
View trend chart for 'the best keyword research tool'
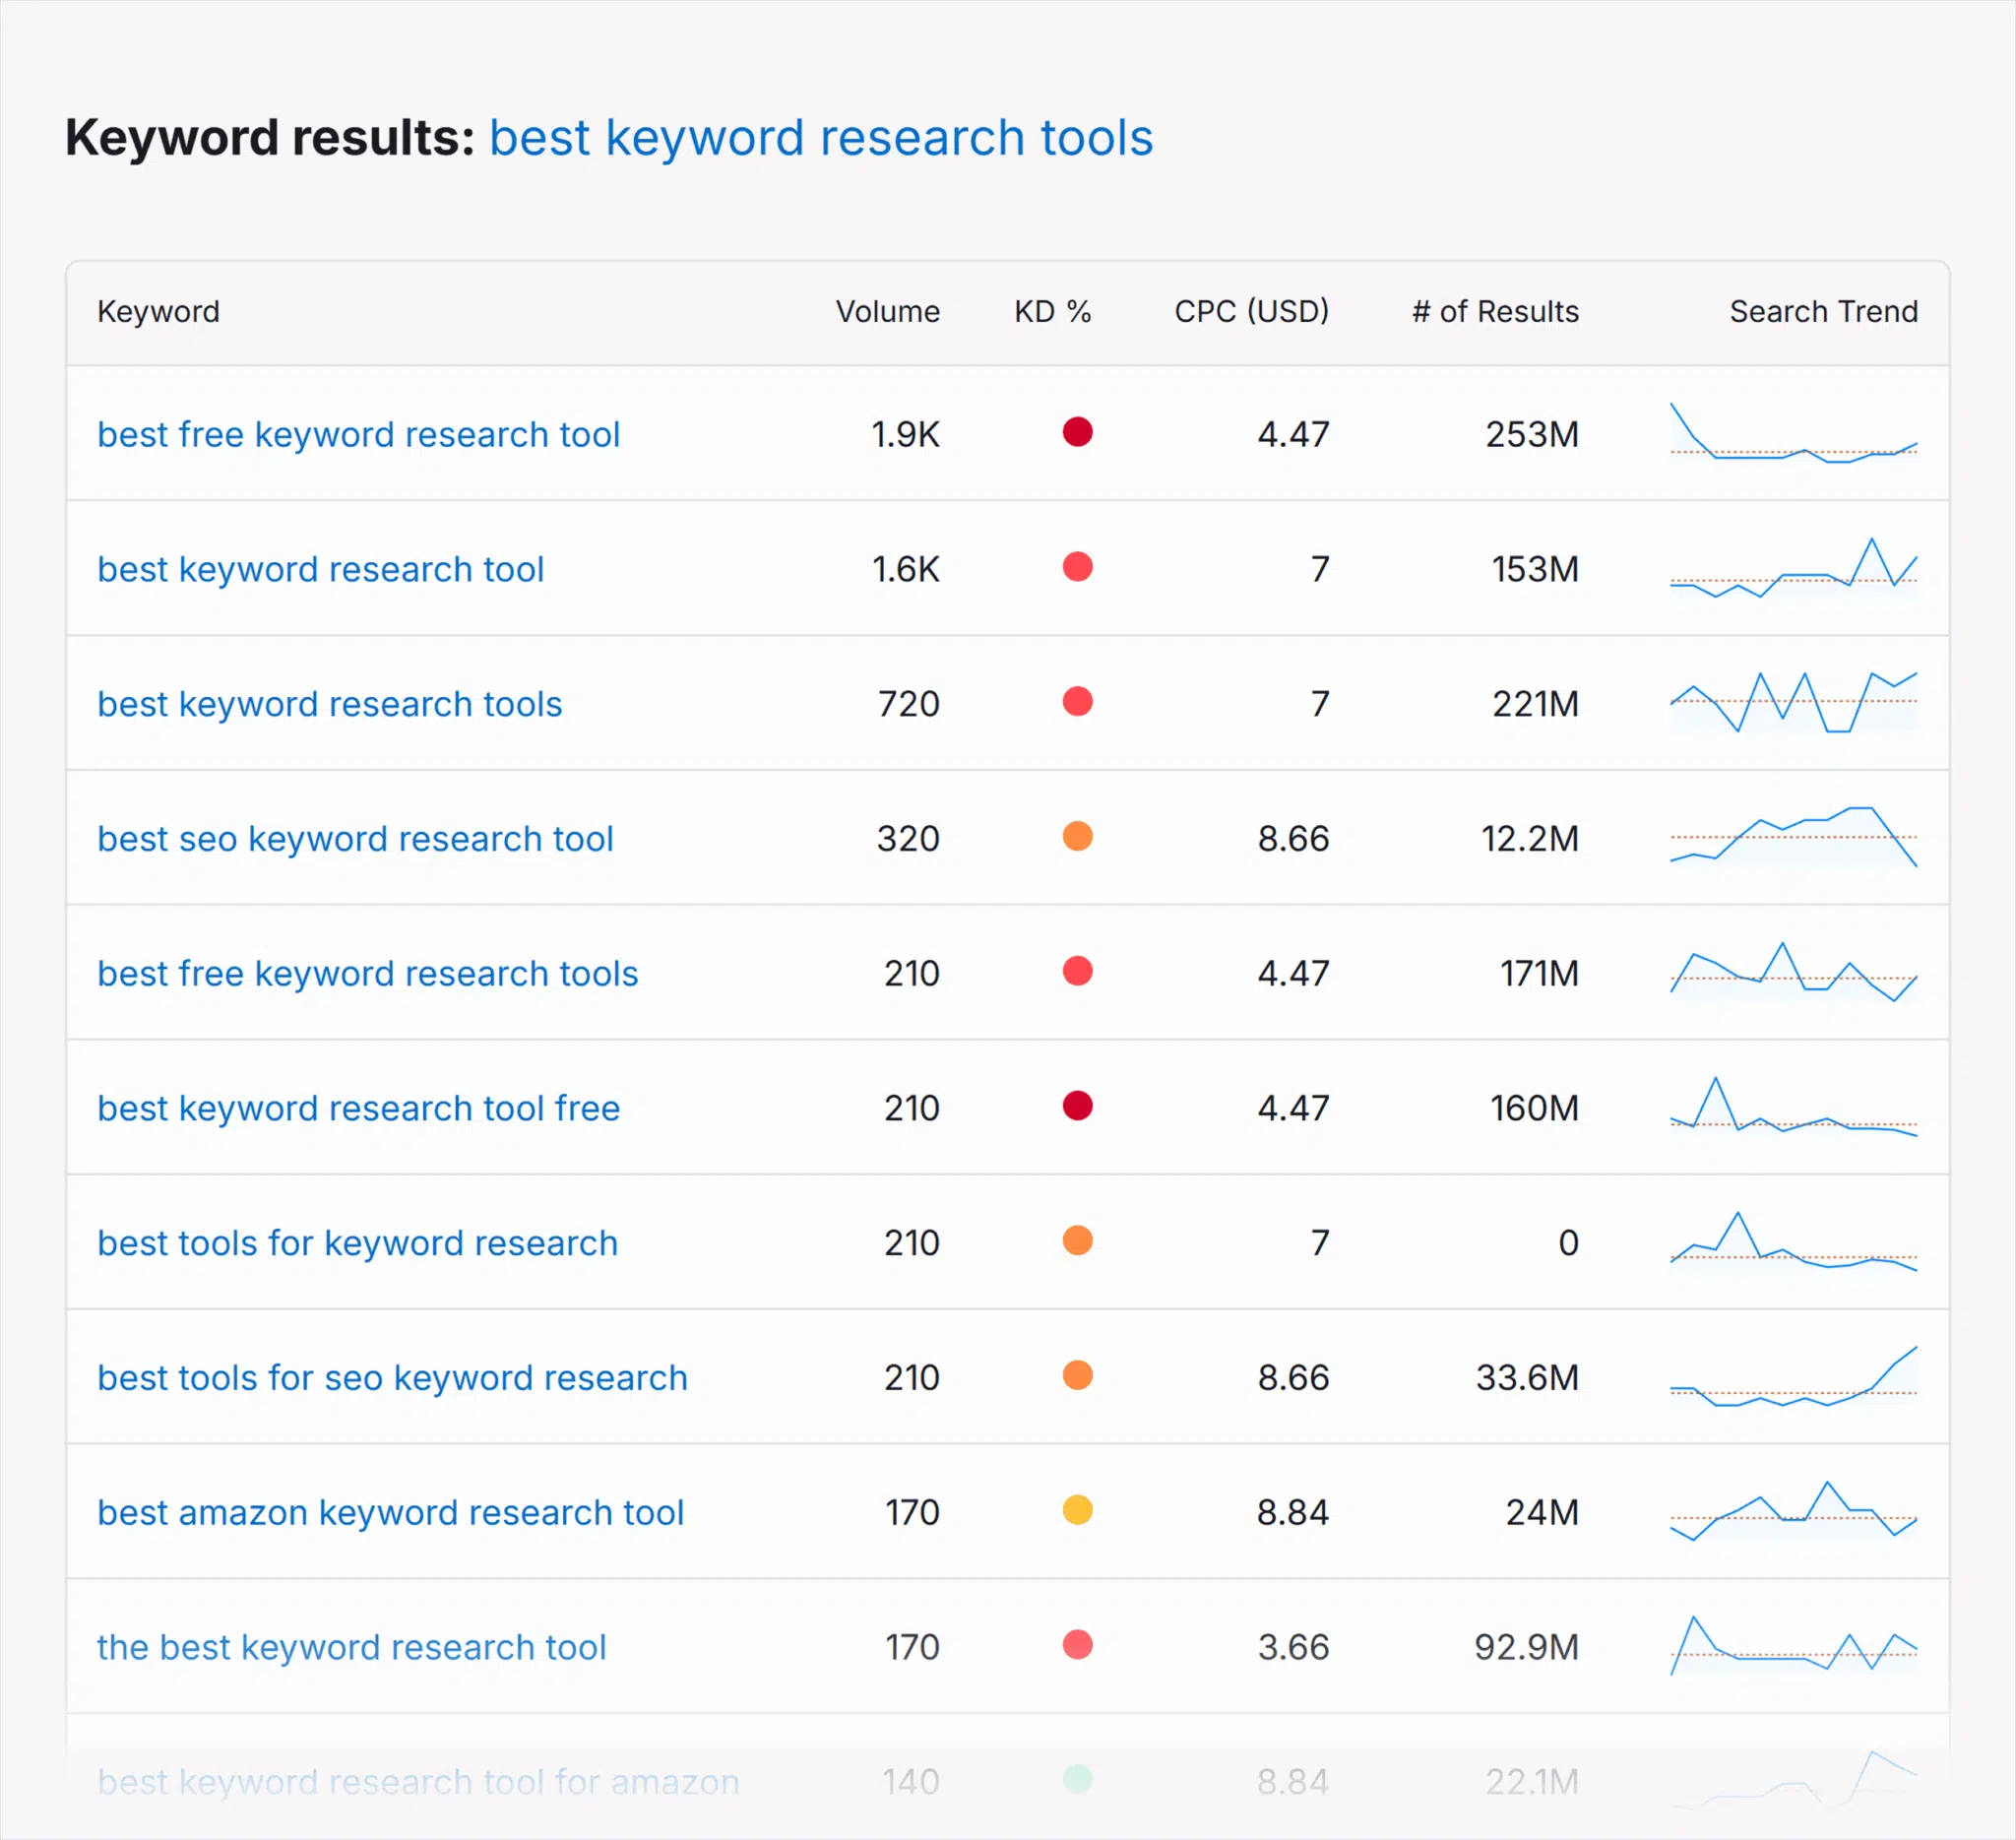[x=1794, y=1645]
